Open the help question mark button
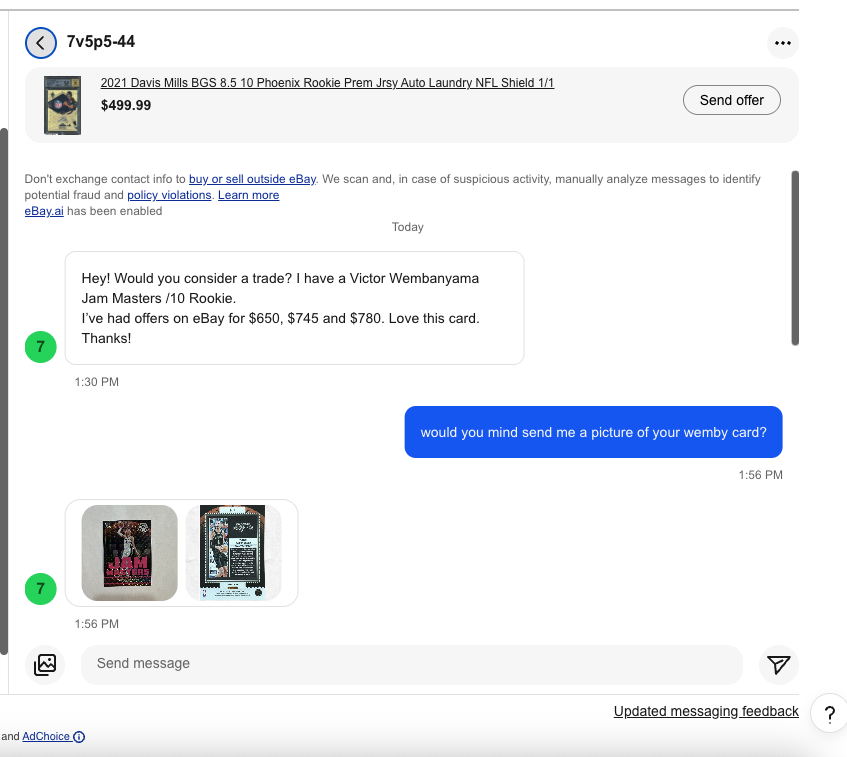 [830, 714]
